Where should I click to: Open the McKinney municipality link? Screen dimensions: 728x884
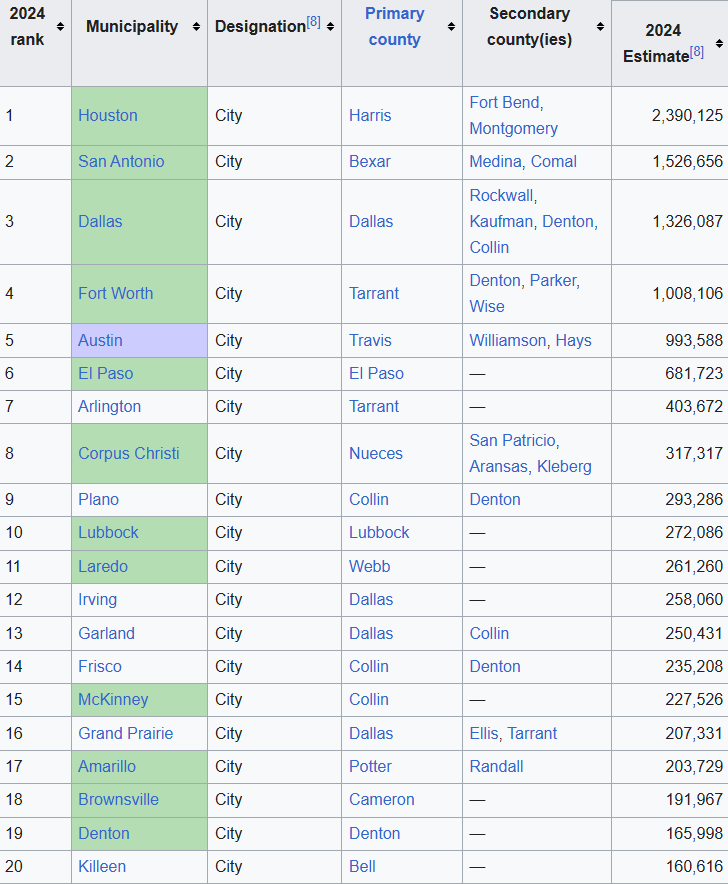[113, 700]
